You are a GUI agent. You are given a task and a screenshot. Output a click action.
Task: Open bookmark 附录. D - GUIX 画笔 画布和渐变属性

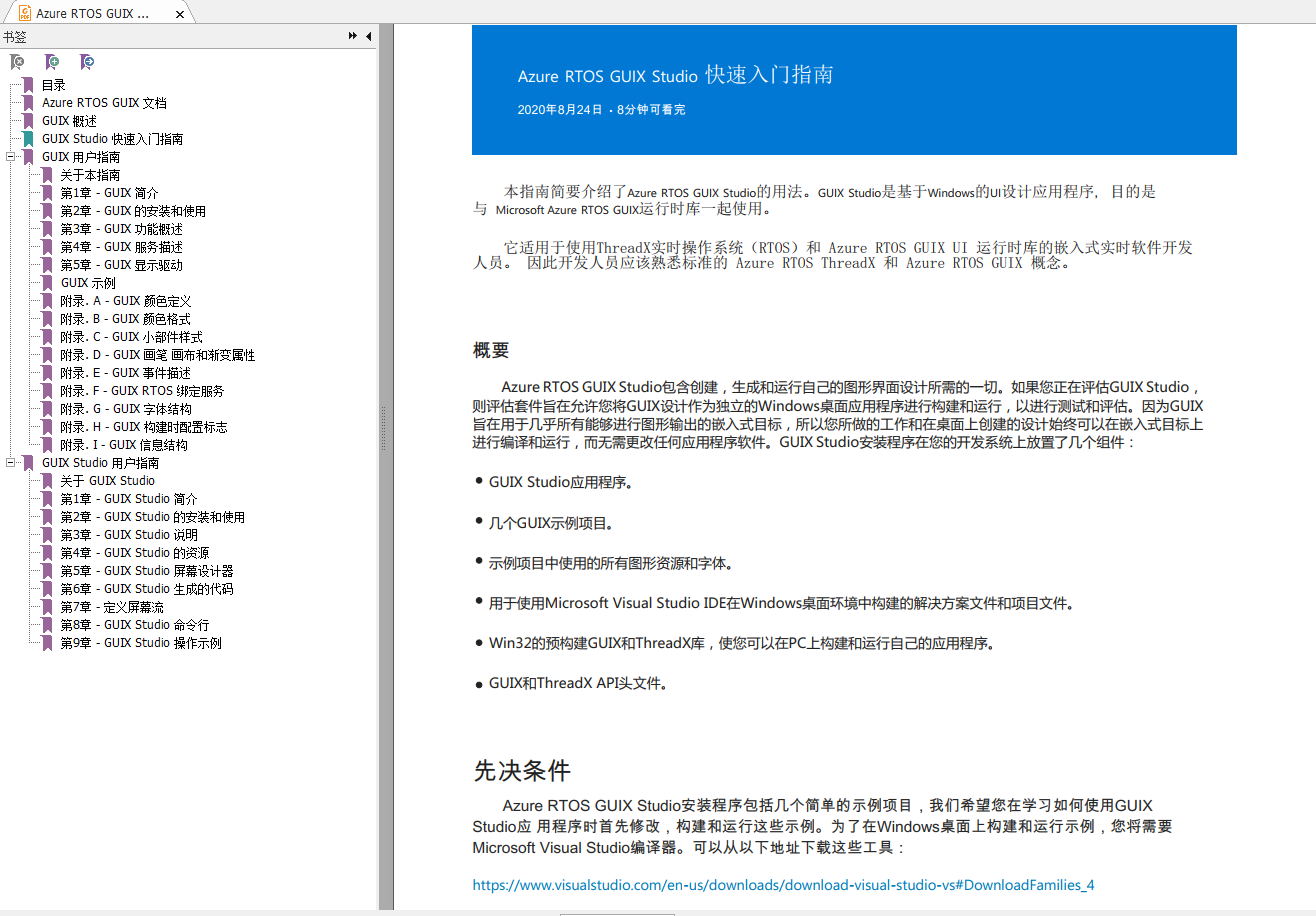tap(157, 355)
